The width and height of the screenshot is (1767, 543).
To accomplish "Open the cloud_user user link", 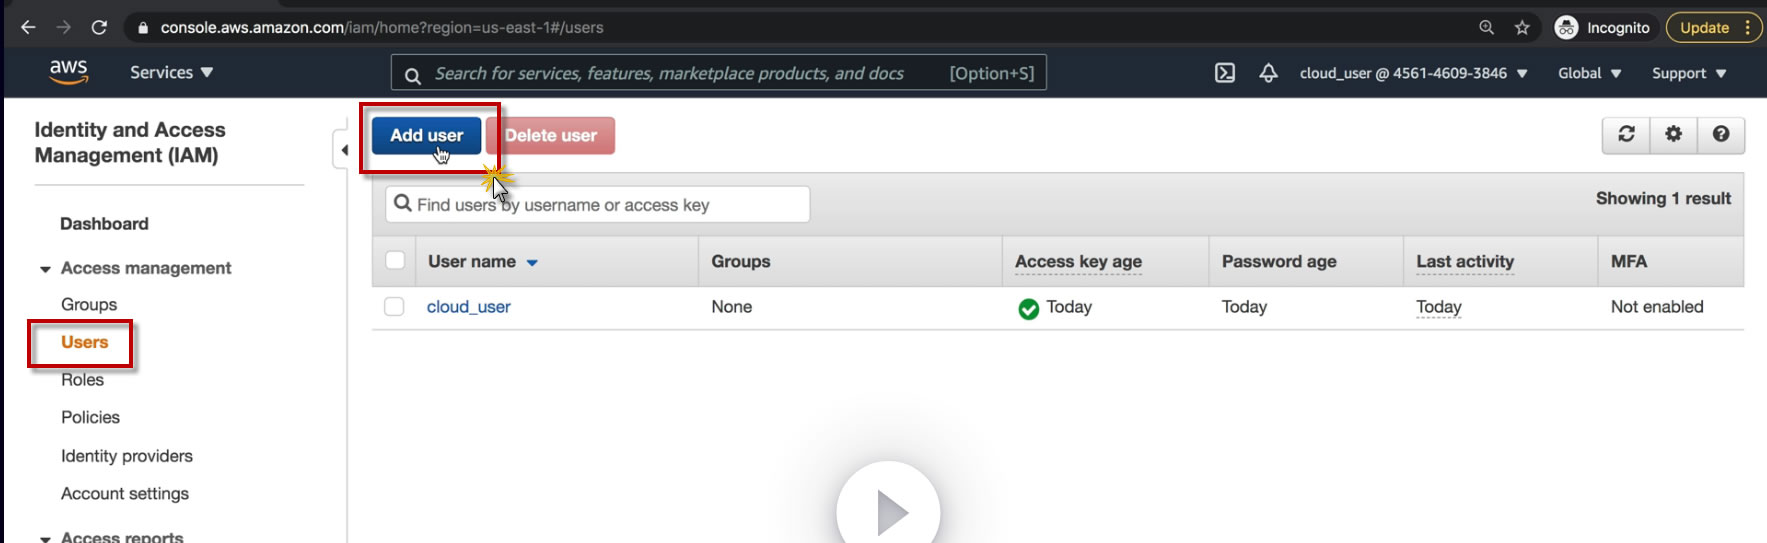I will tap(468, 307).
